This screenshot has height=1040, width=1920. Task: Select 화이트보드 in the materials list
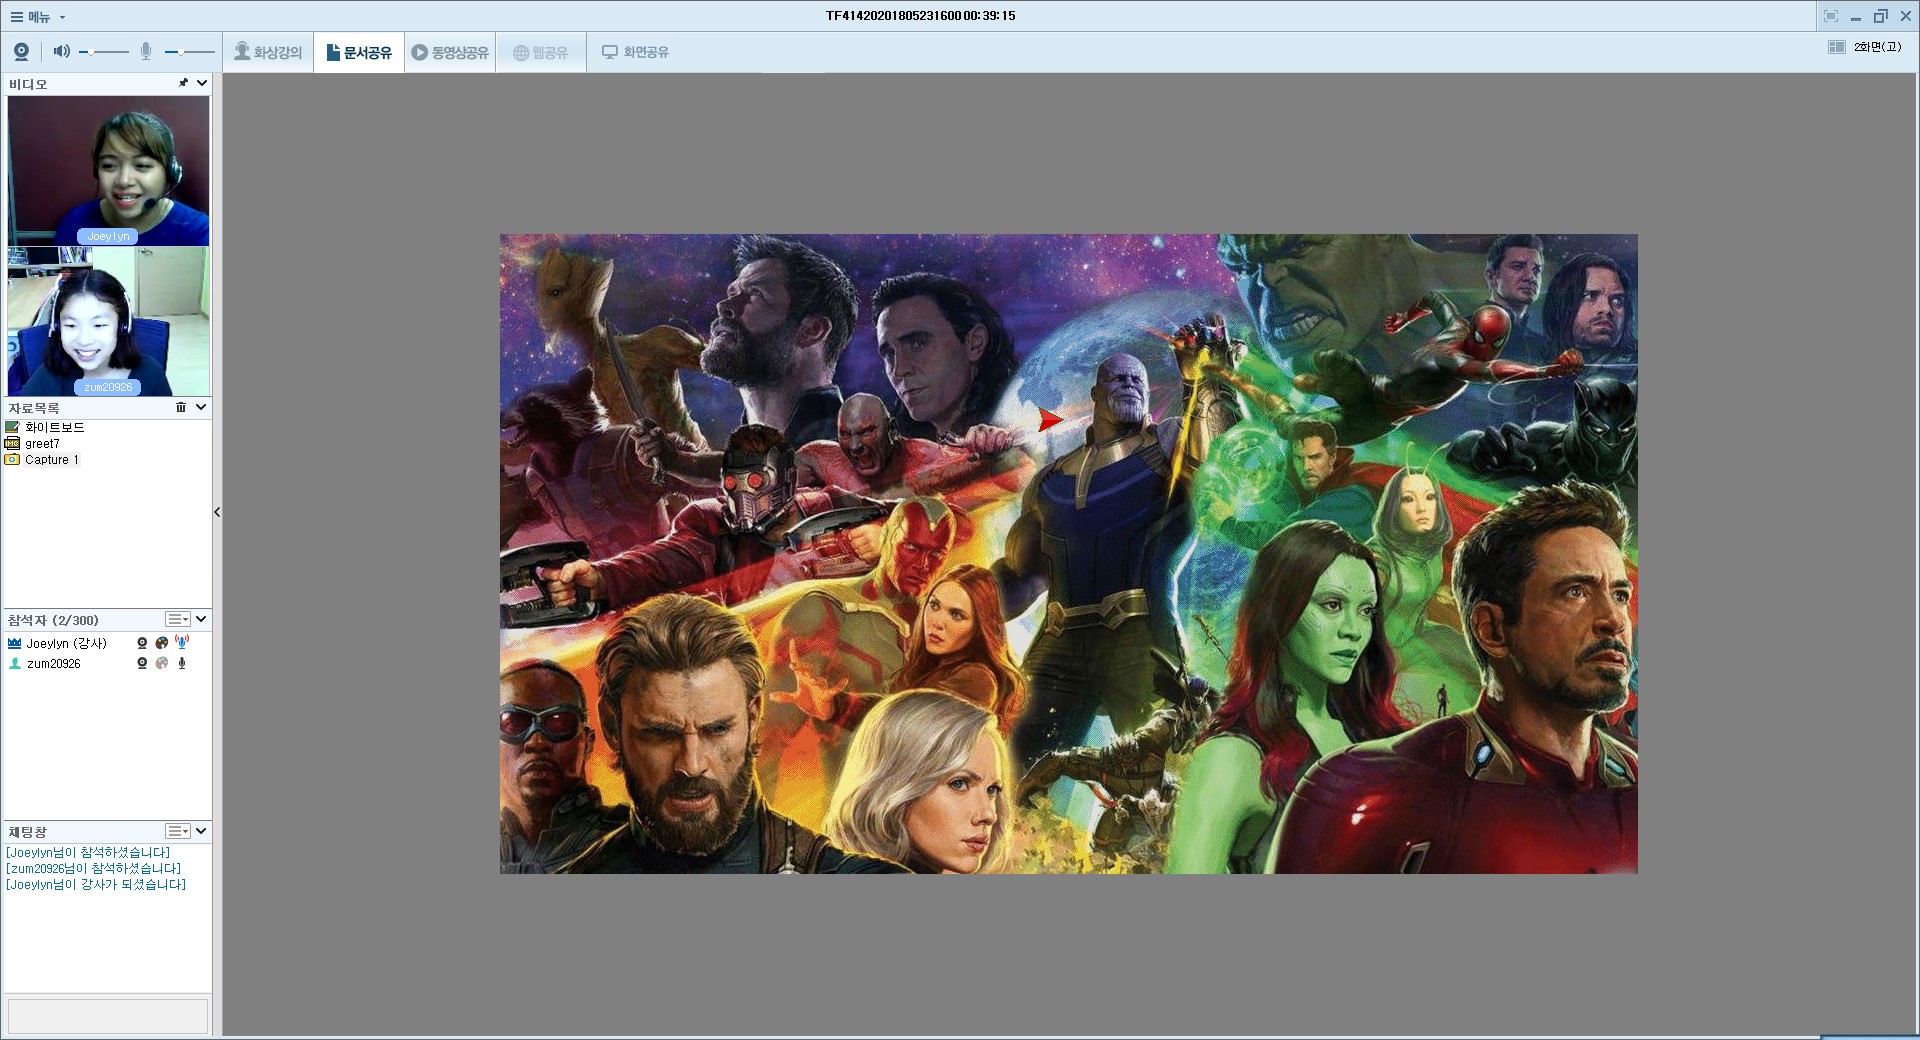(54, 427)
